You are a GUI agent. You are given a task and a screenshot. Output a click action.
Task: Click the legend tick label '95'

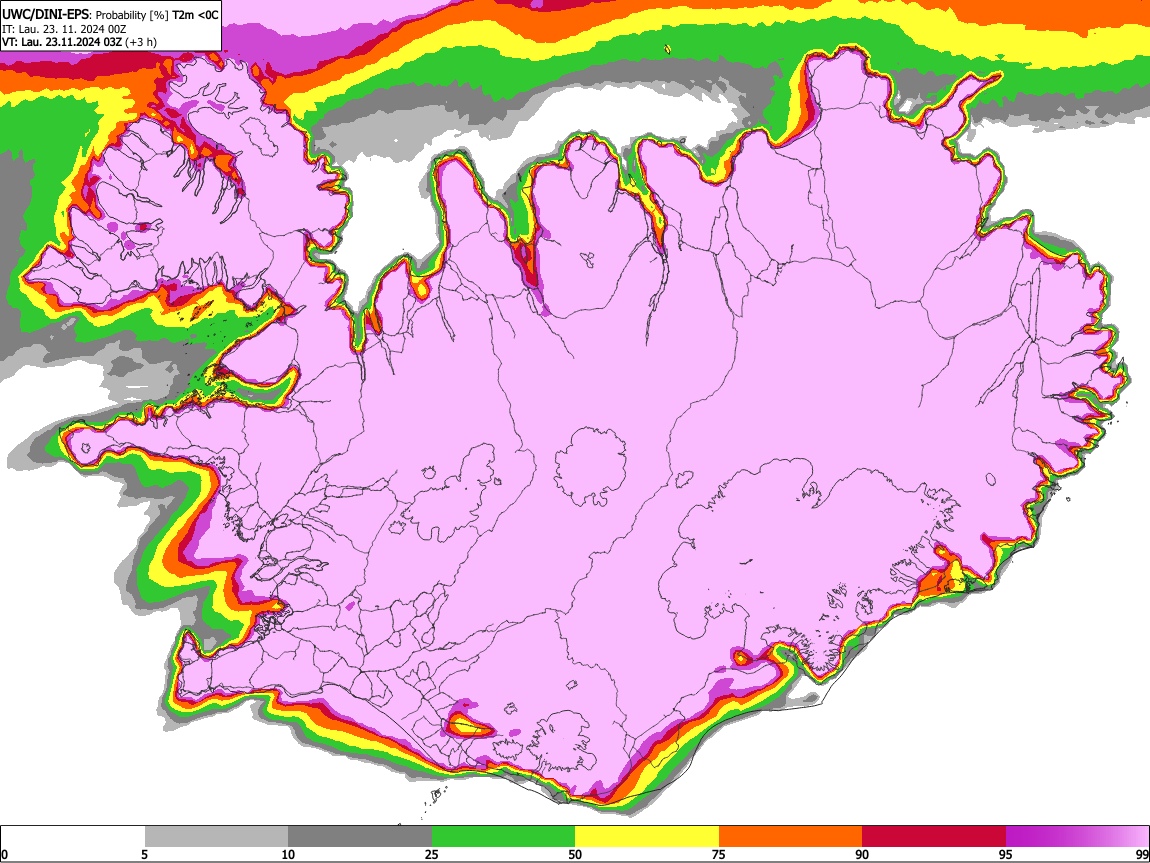click(x=1006, y=854)
